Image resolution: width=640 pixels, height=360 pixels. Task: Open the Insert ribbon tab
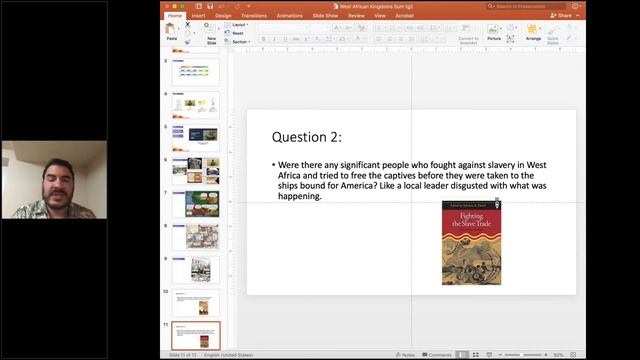pyautogui.click(x=198, y=16)
